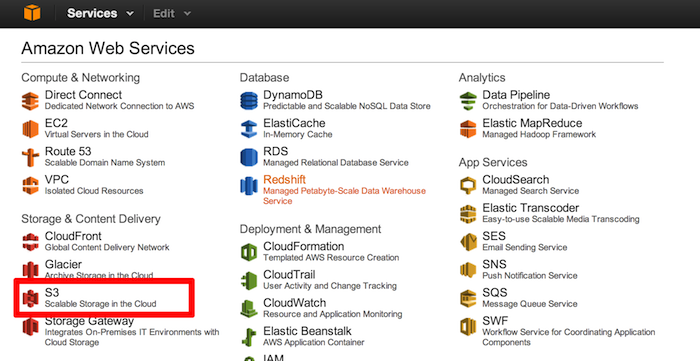
Task: Open the Route 53 link
Action: tap(68, 151)
